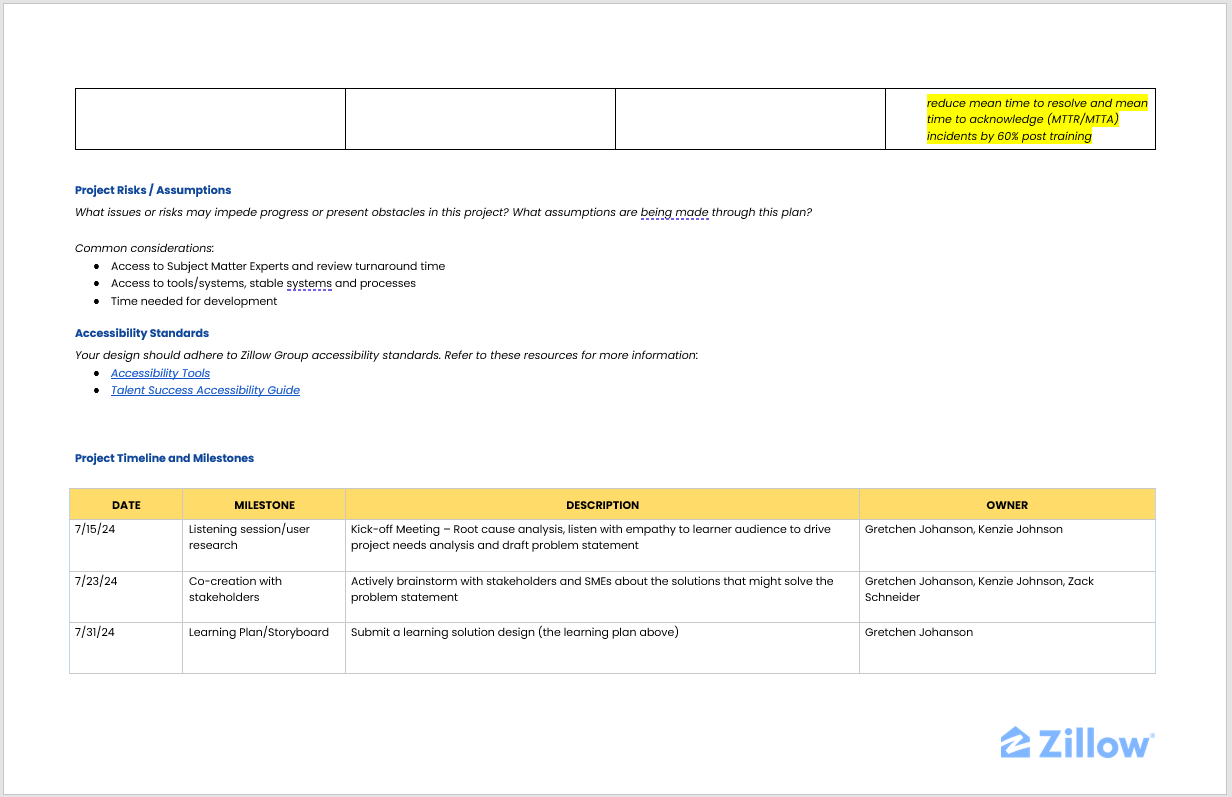Select the OWNER column header cell

(x=1007, y=505)
